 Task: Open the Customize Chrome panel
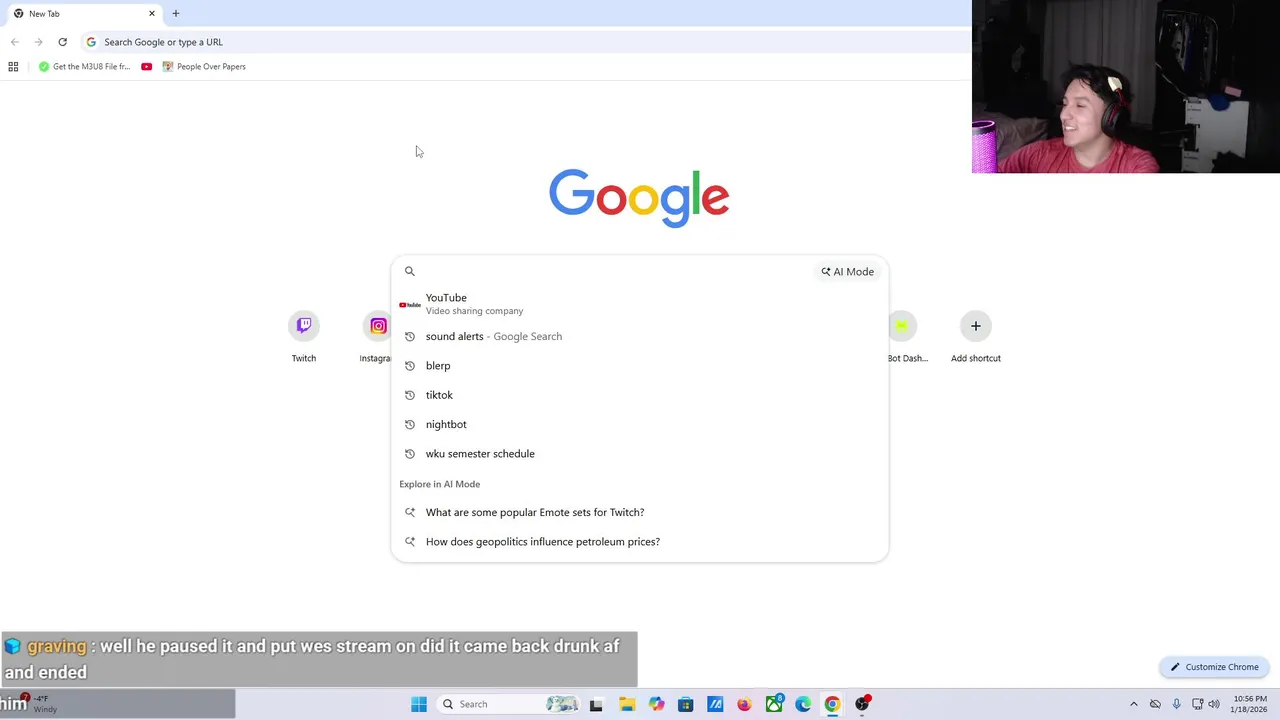point(1215,667)
